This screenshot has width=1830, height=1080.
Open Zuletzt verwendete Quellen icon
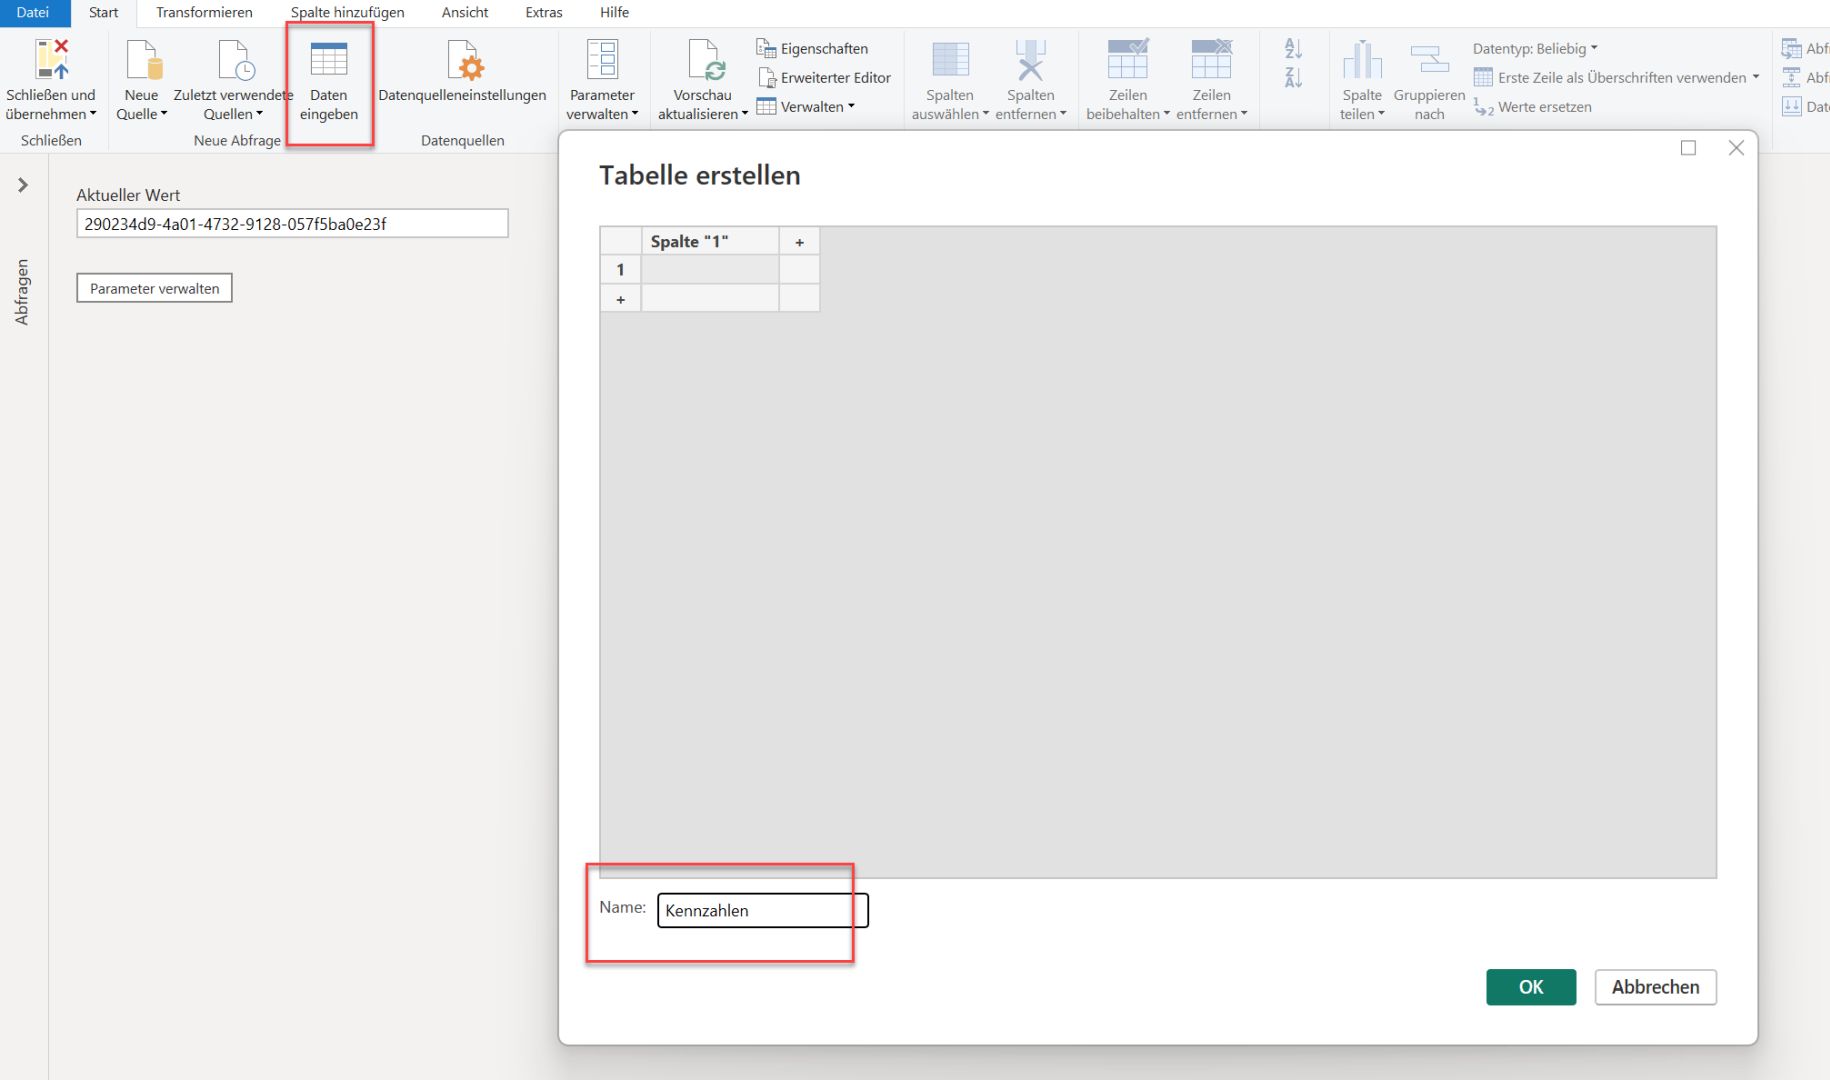coord(236,60)
